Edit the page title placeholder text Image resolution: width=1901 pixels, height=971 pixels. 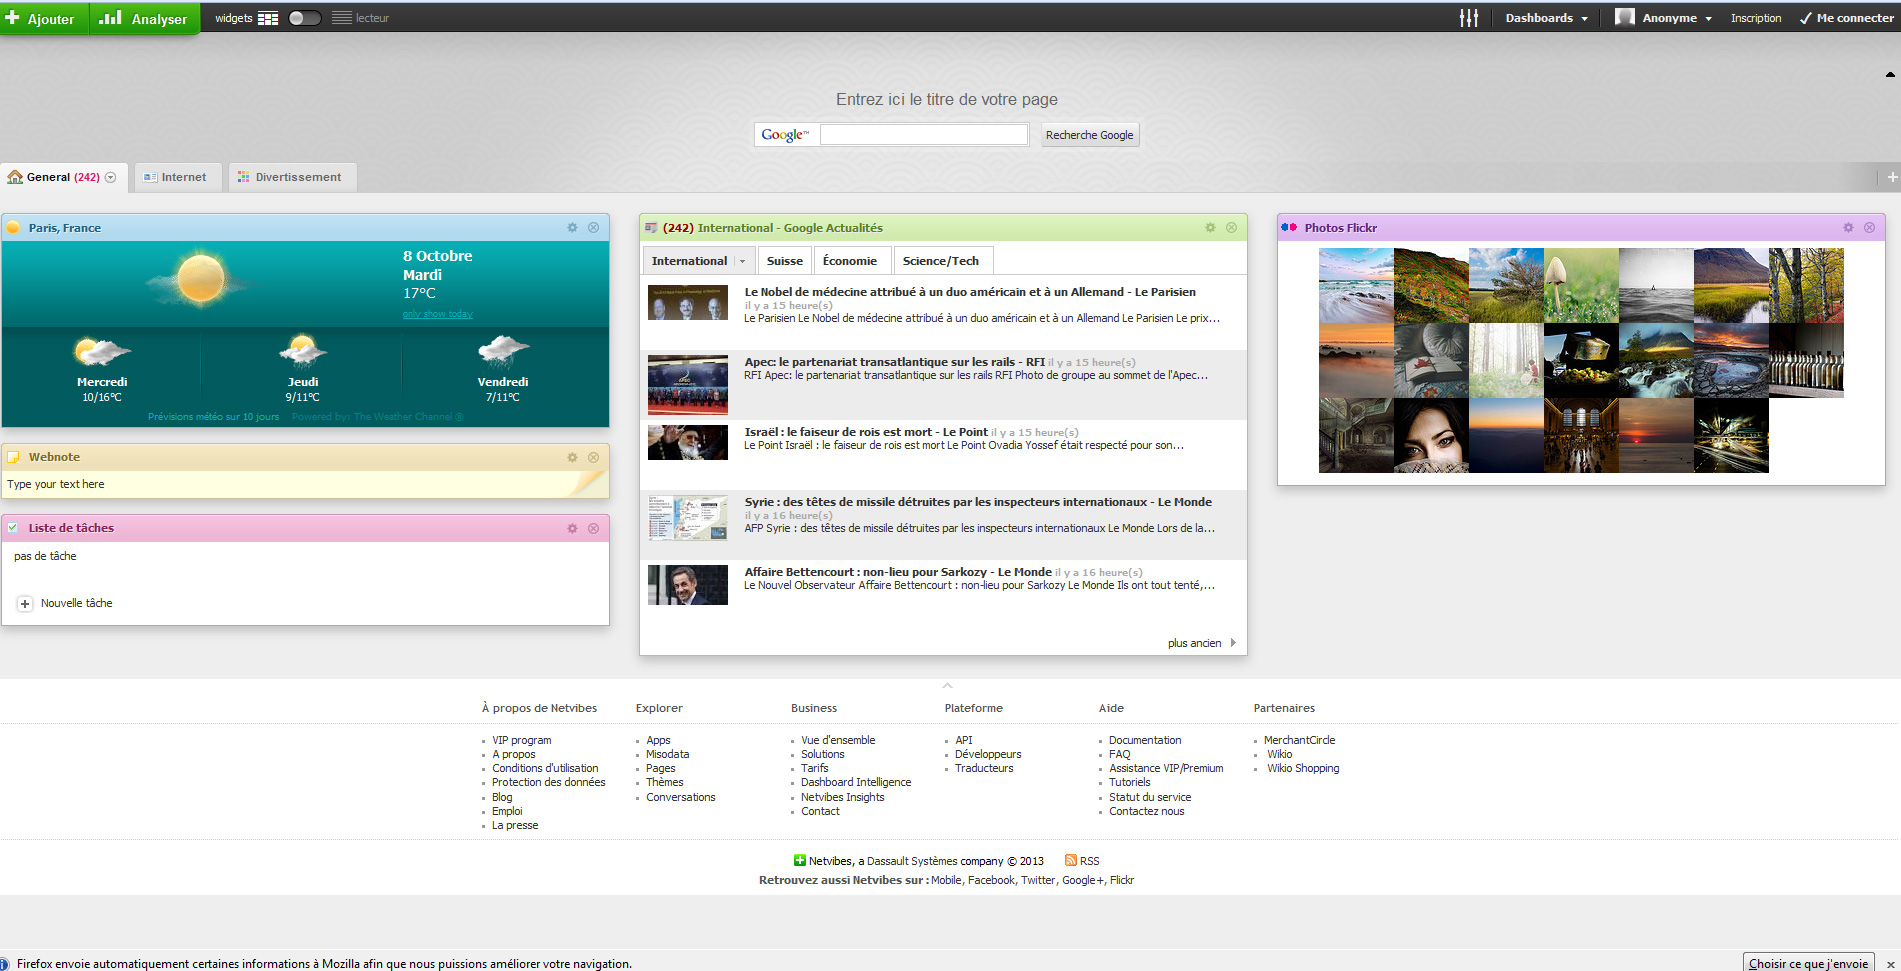point(946,99)
